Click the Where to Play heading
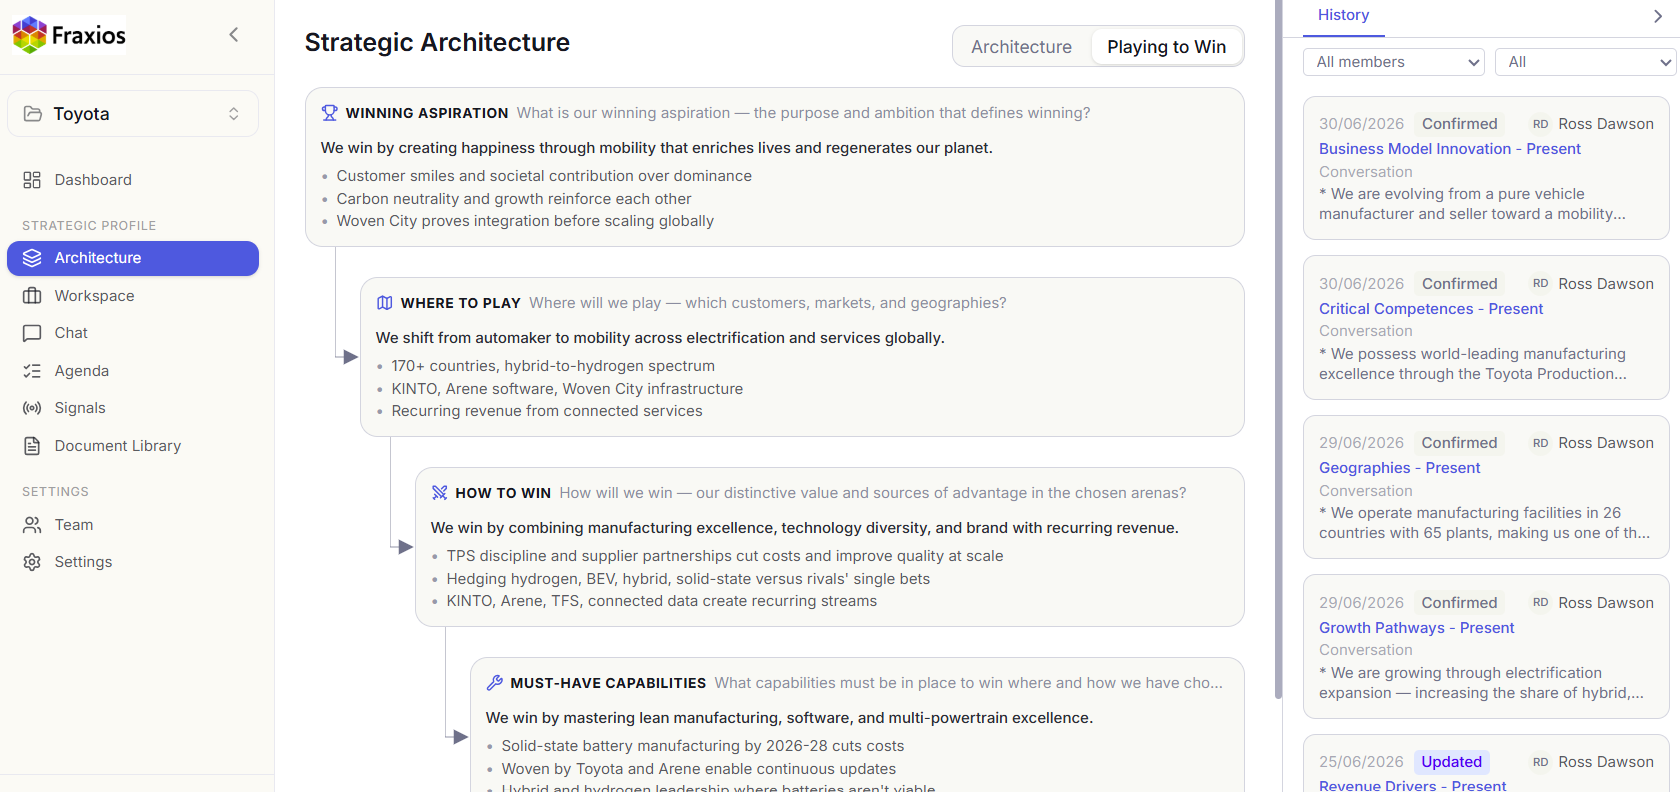 461,303
